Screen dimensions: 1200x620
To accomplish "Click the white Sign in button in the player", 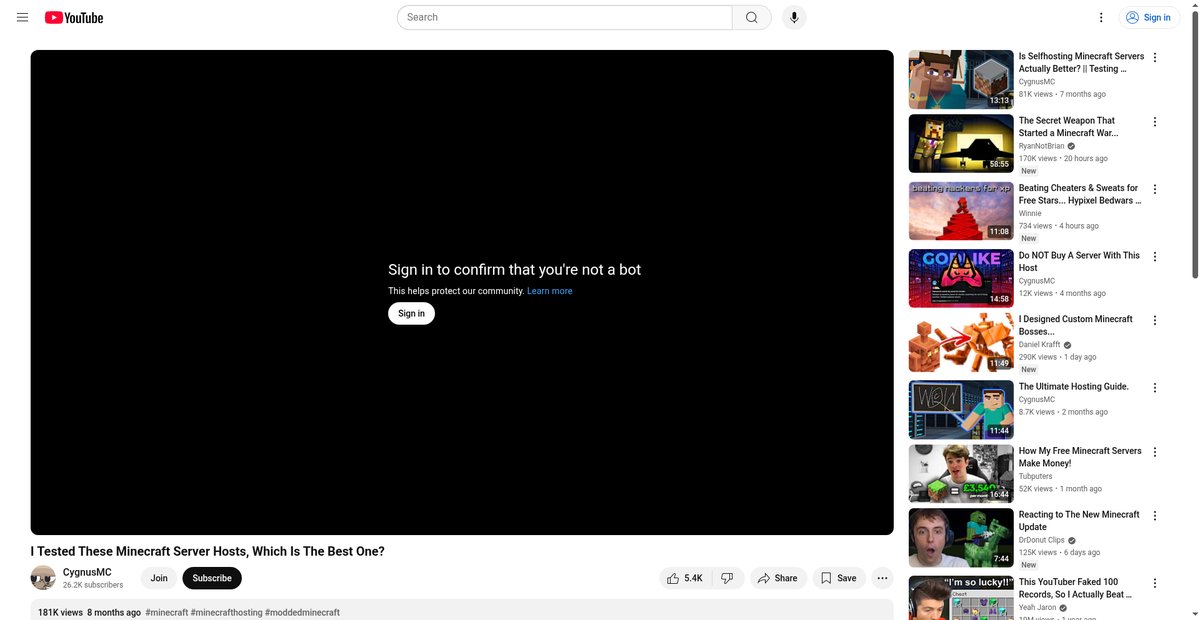I will pyautogui.click(x=411, y=313).
